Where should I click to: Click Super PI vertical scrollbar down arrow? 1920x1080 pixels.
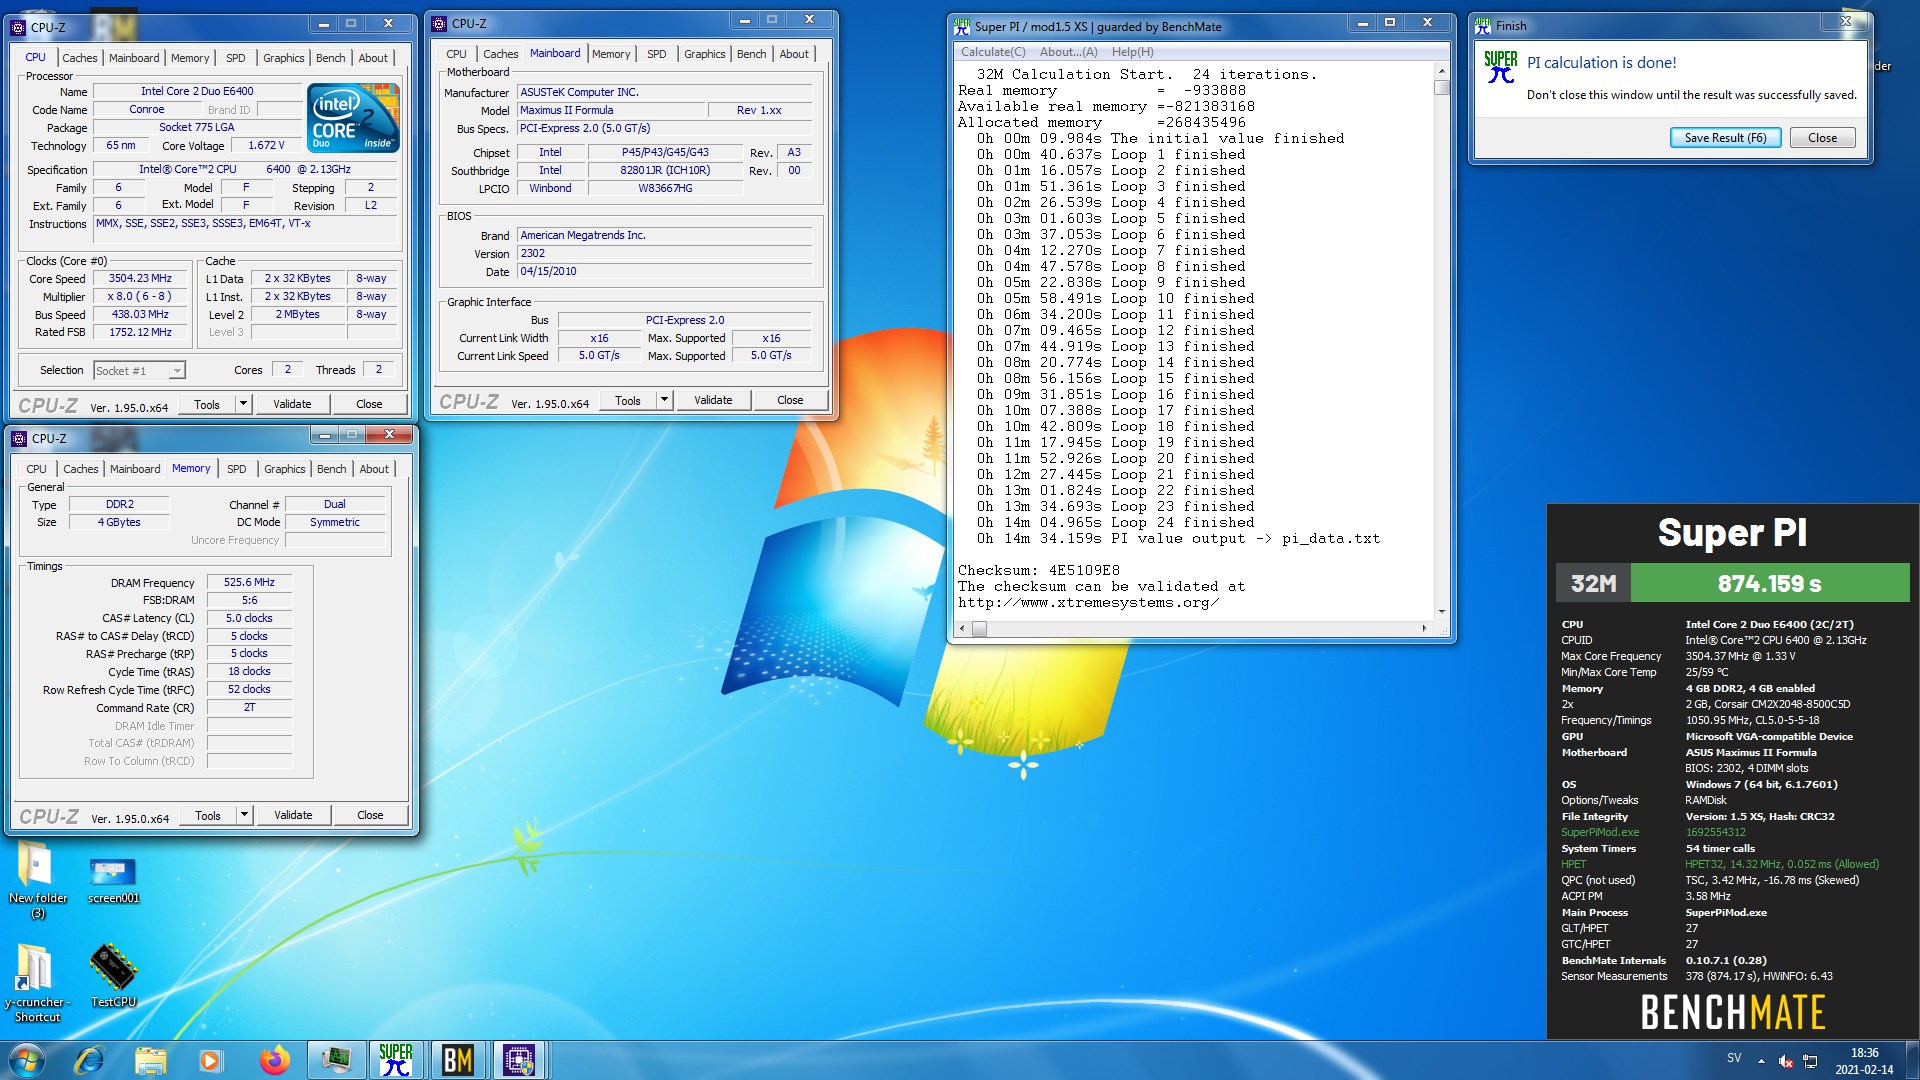1441,611
